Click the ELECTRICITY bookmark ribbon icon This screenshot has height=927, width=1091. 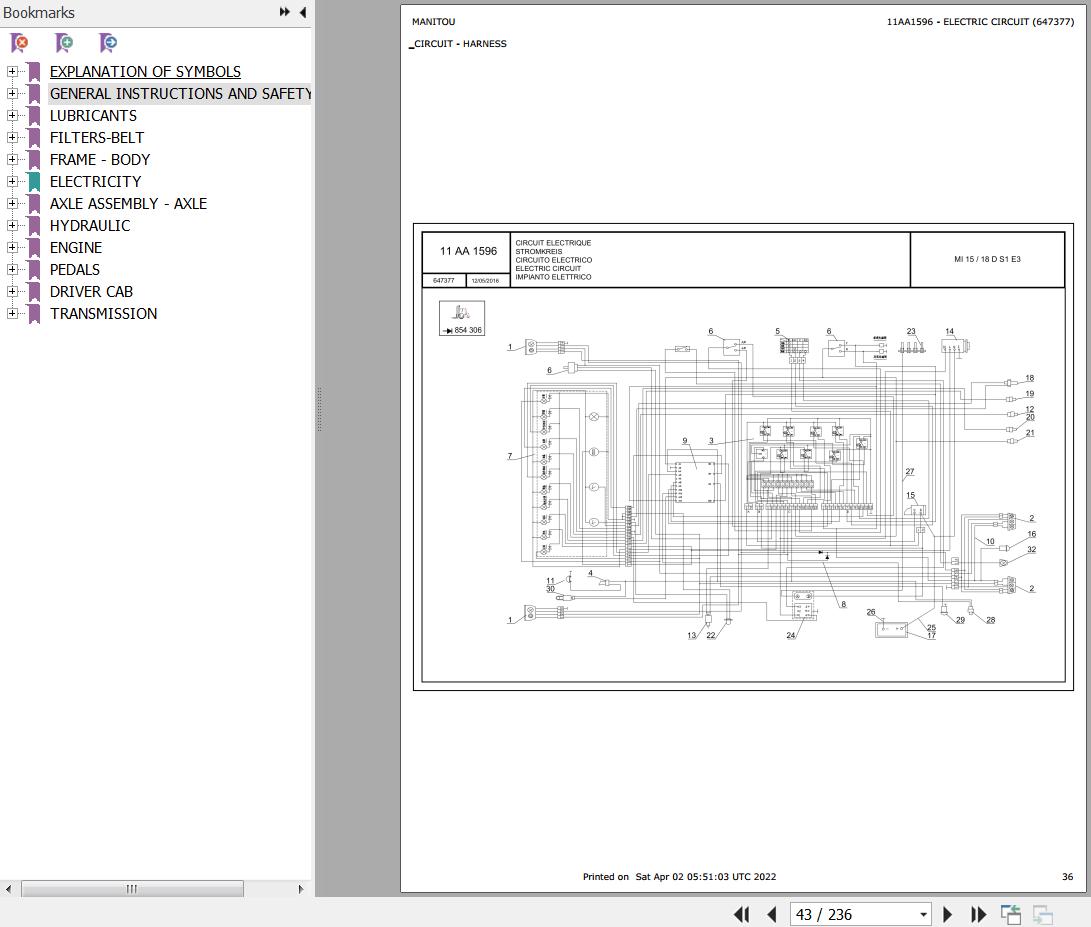coord(34,182)
